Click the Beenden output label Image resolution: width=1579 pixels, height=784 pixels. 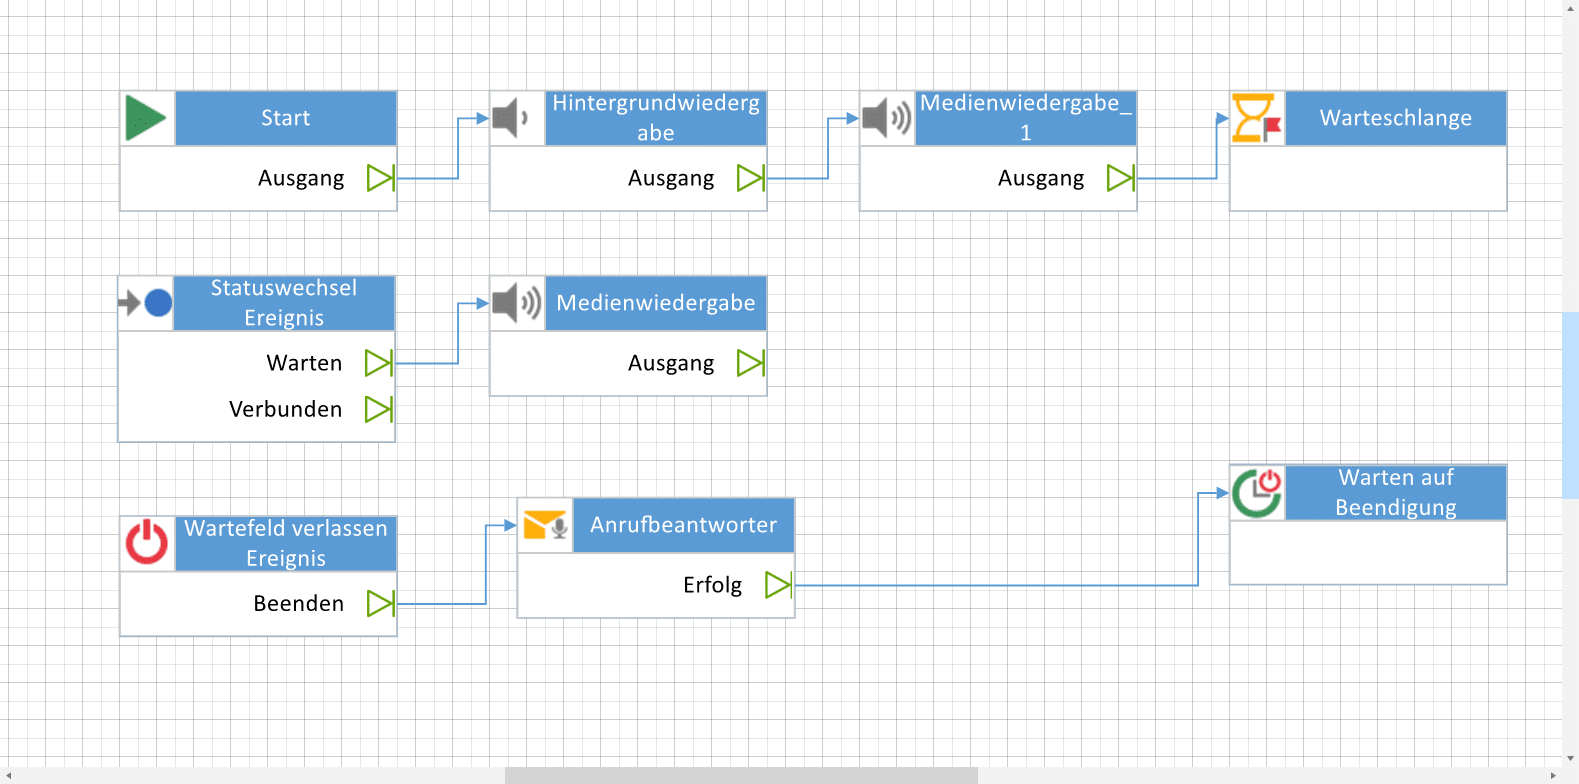tap(298, 603)
